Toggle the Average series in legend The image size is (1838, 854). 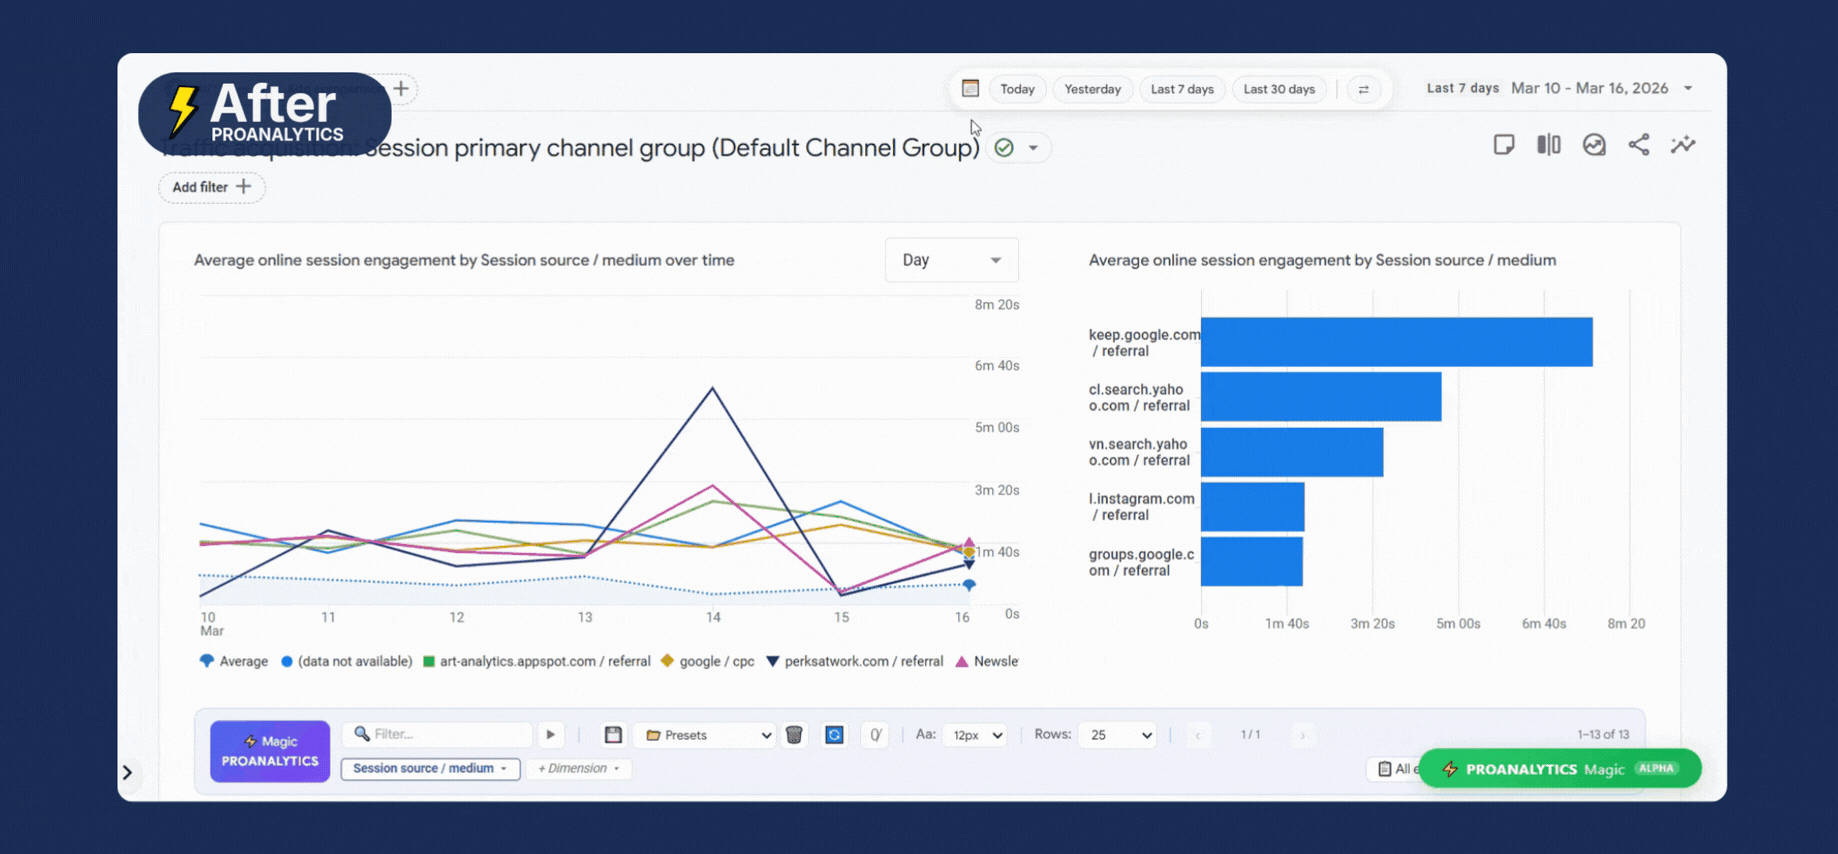click(234, 661)
